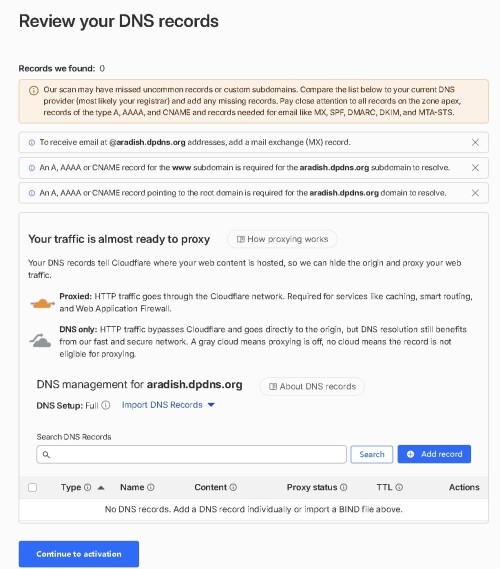Dismiss the MX record email notice
Viewport: 500px width, 569px height.
475,142
